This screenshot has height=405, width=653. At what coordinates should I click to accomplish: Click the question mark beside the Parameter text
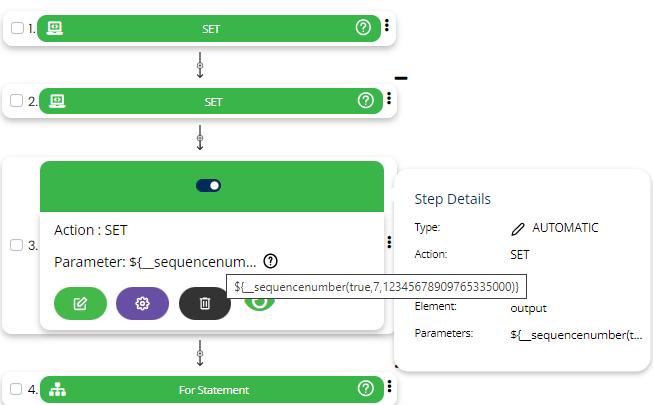click(x=270, y=261)
